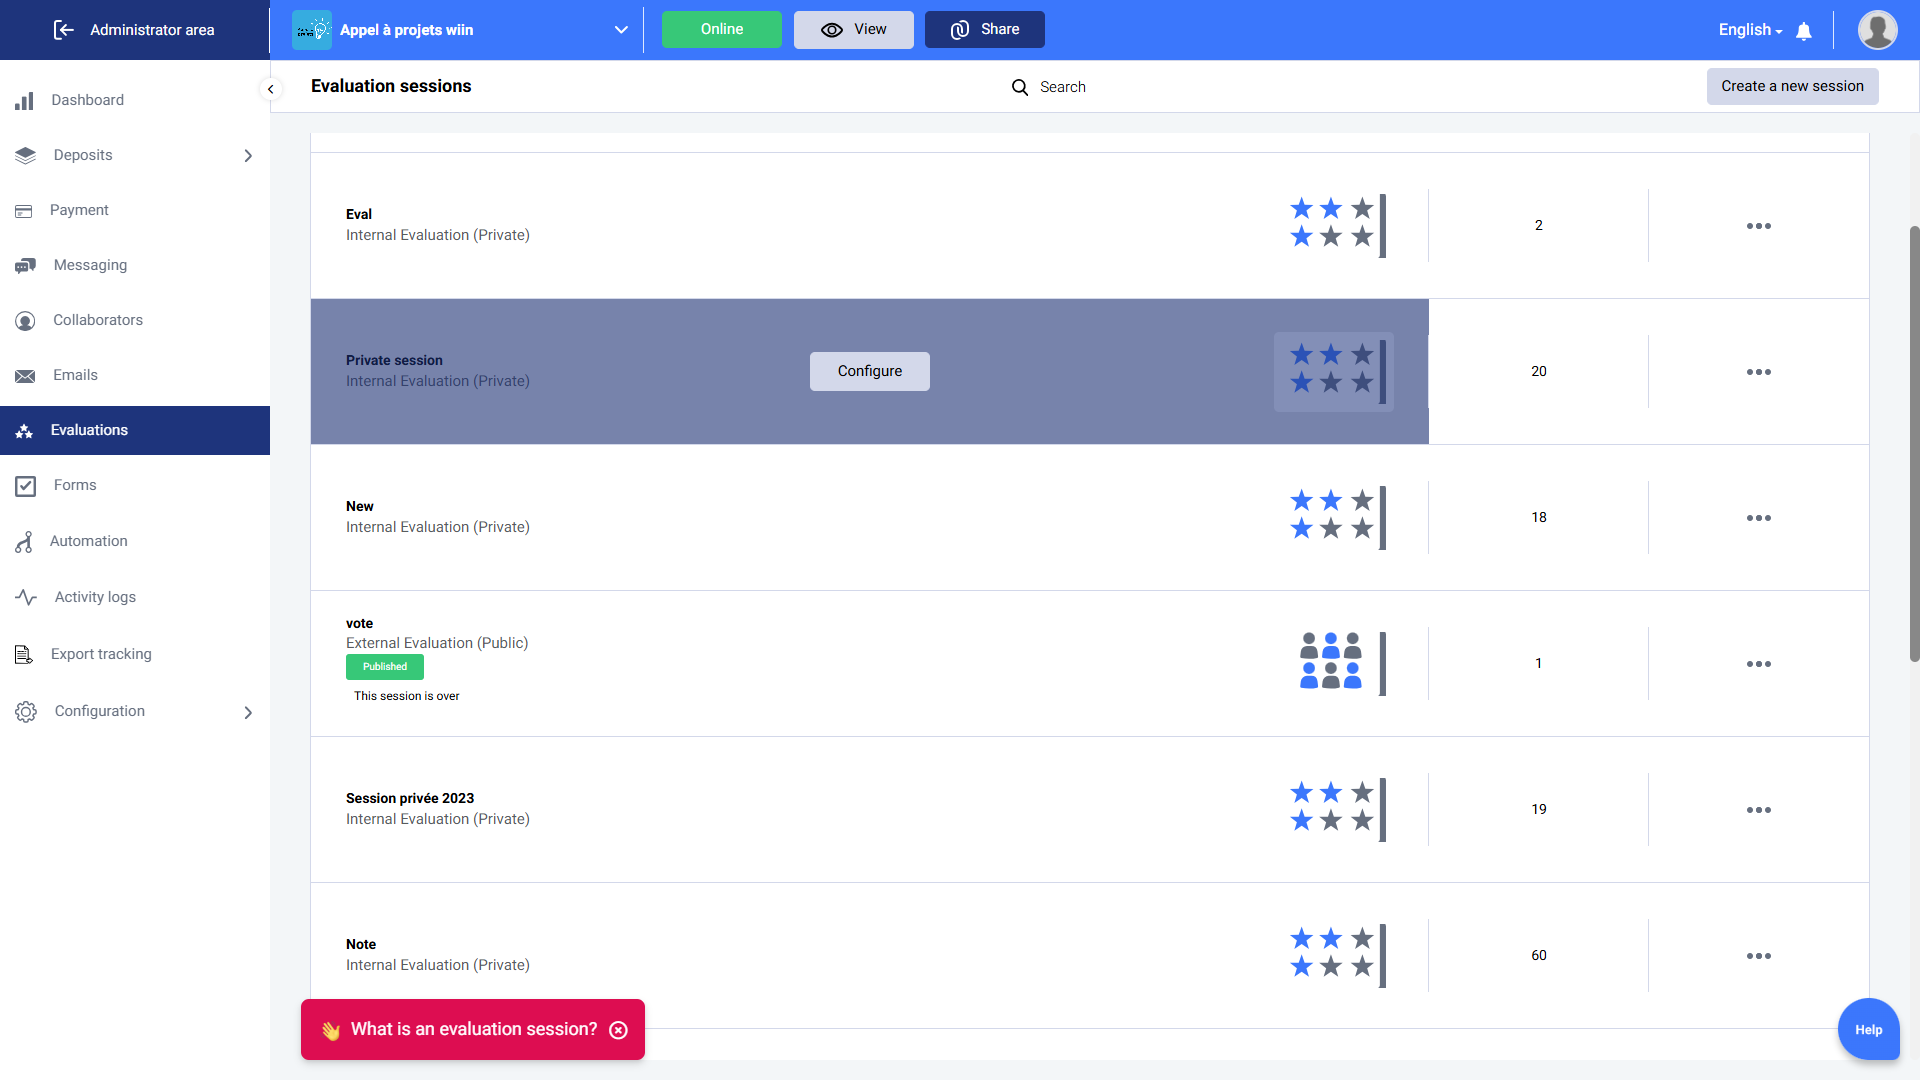Open three-dot menu for Eval session
Screen dimensions: 1920x1080
[1758, 226]
